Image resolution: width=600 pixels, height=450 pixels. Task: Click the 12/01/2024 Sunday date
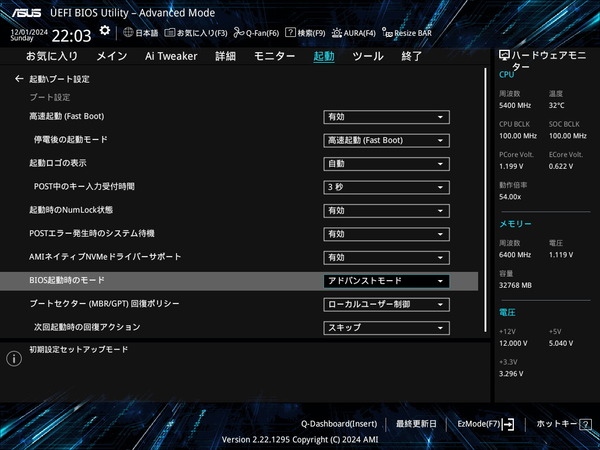[29, 35]
